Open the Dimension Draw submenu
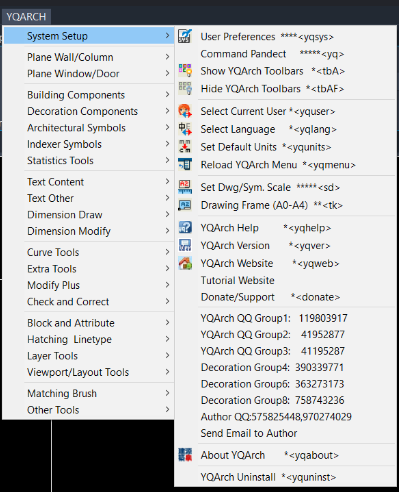 [89, 214]
